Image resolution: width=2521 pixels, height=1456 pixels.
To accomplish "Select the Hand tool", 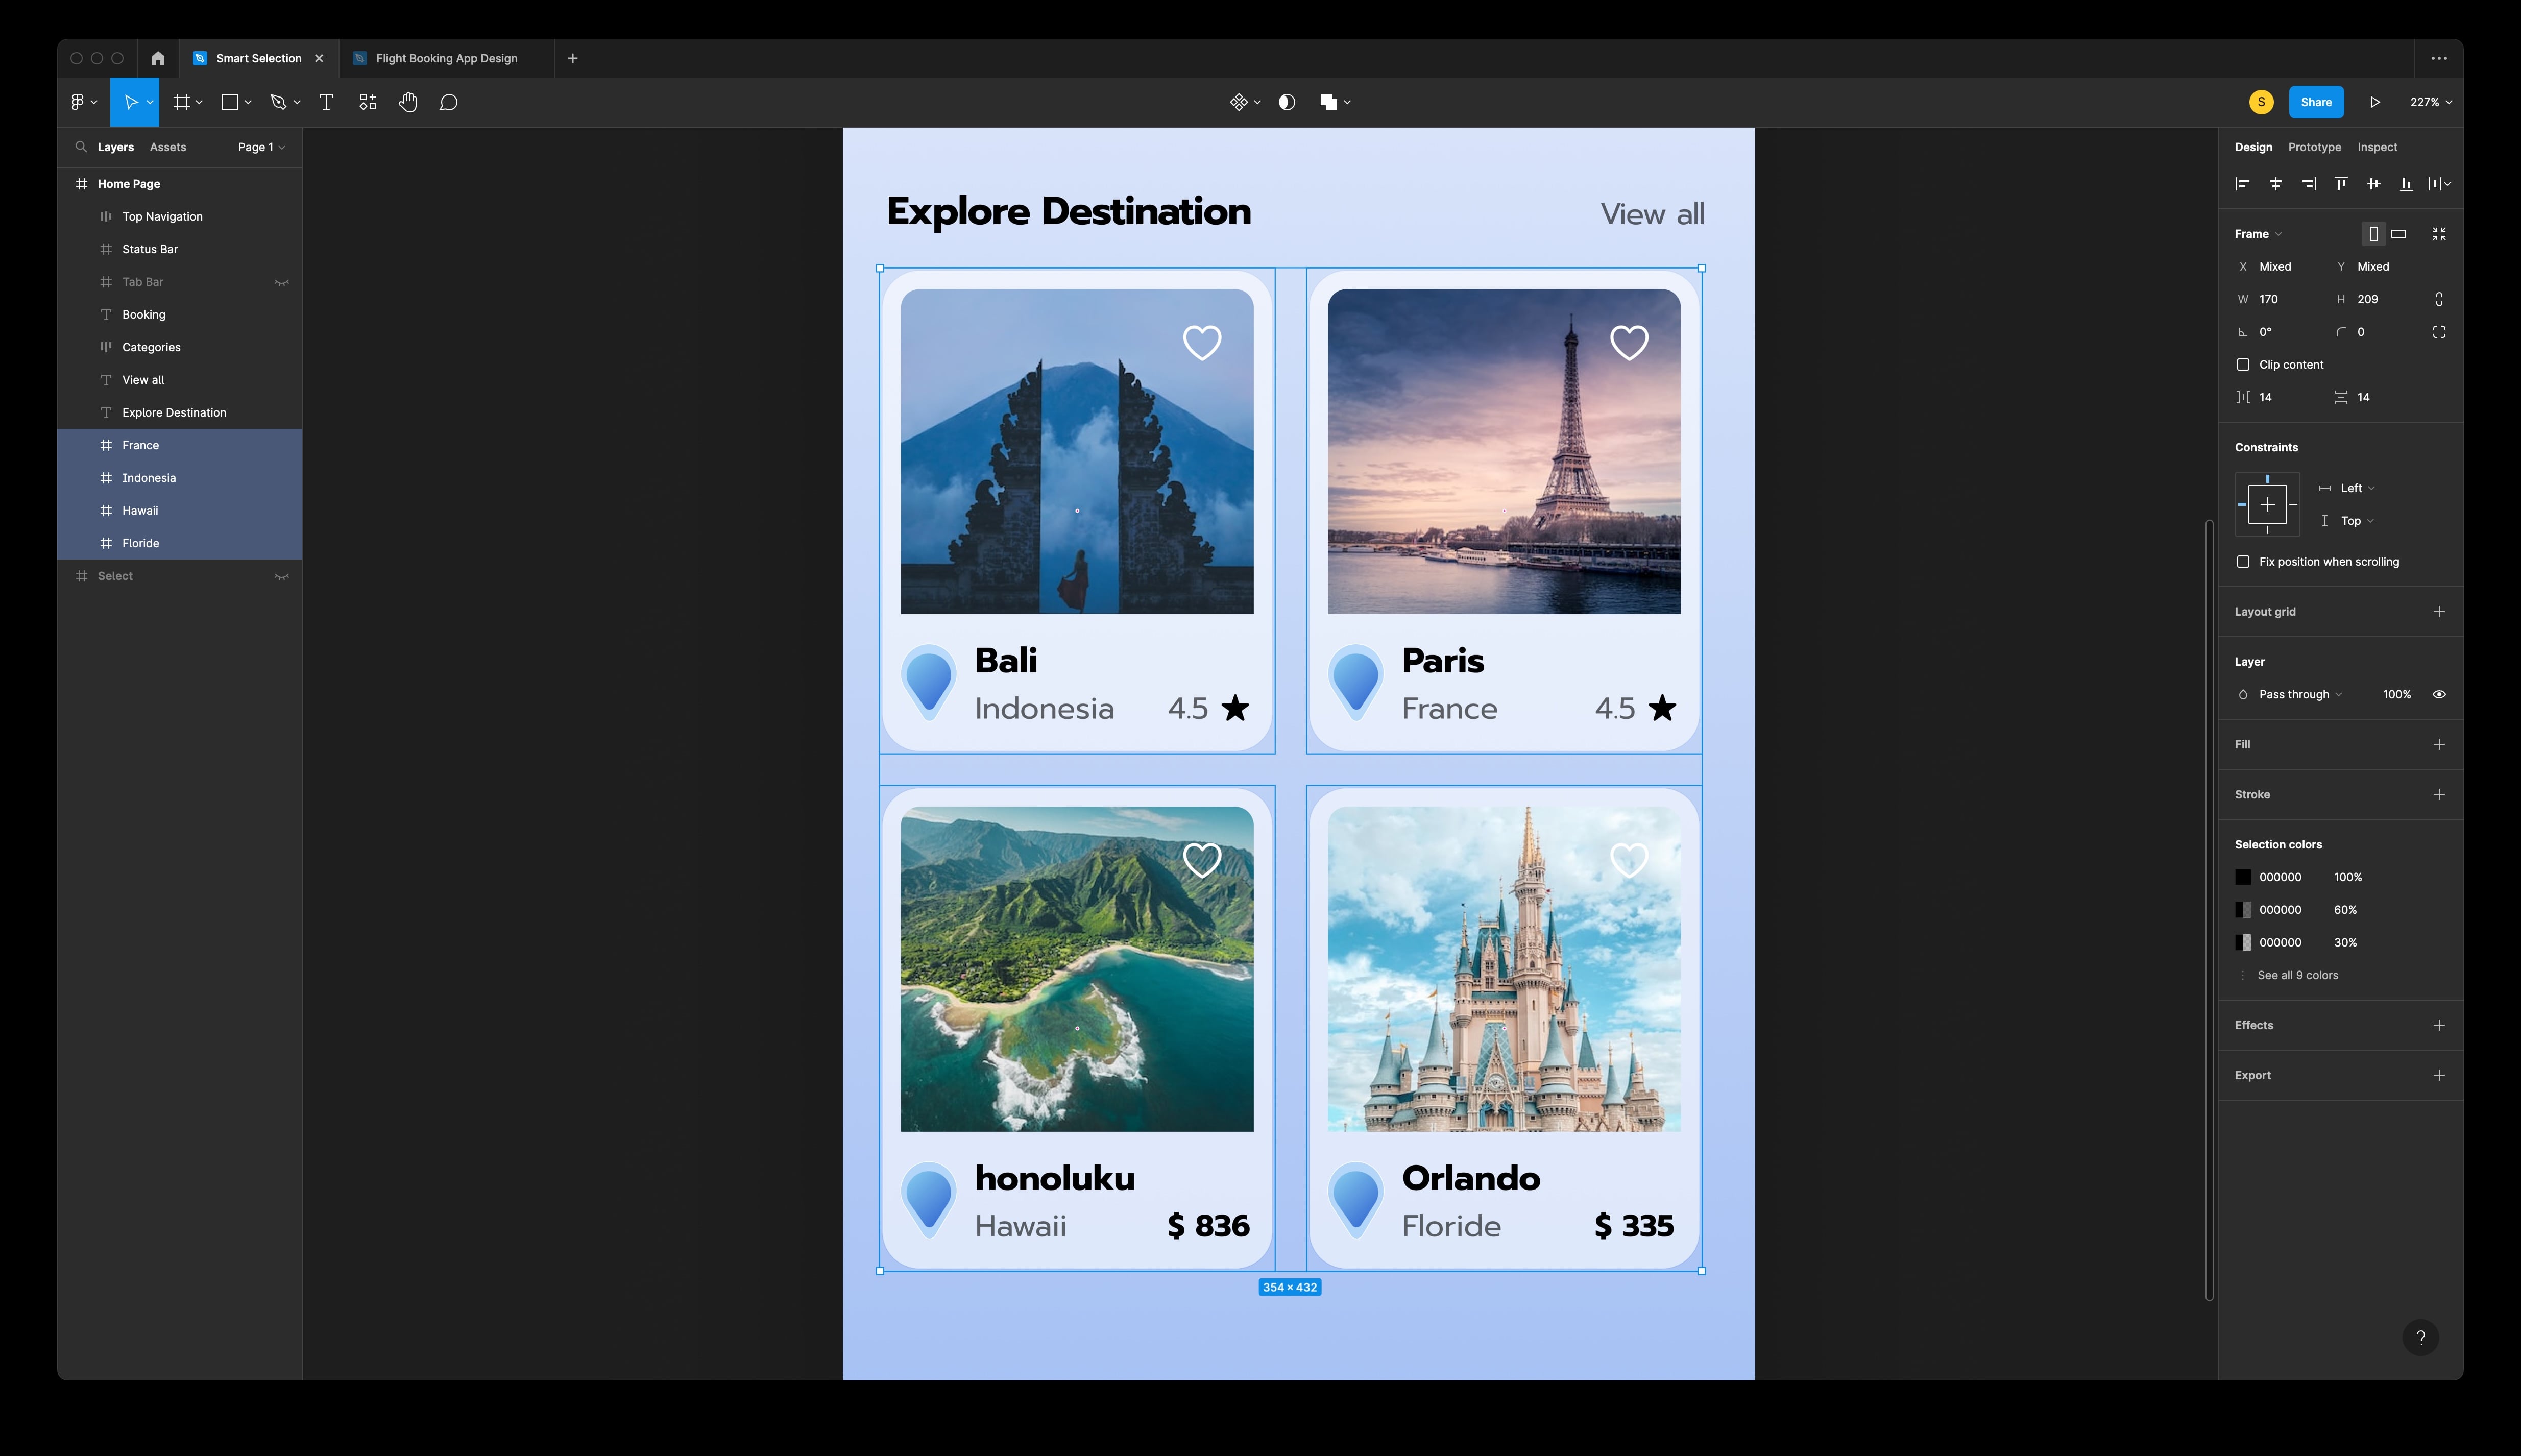I will coord(408,102).
